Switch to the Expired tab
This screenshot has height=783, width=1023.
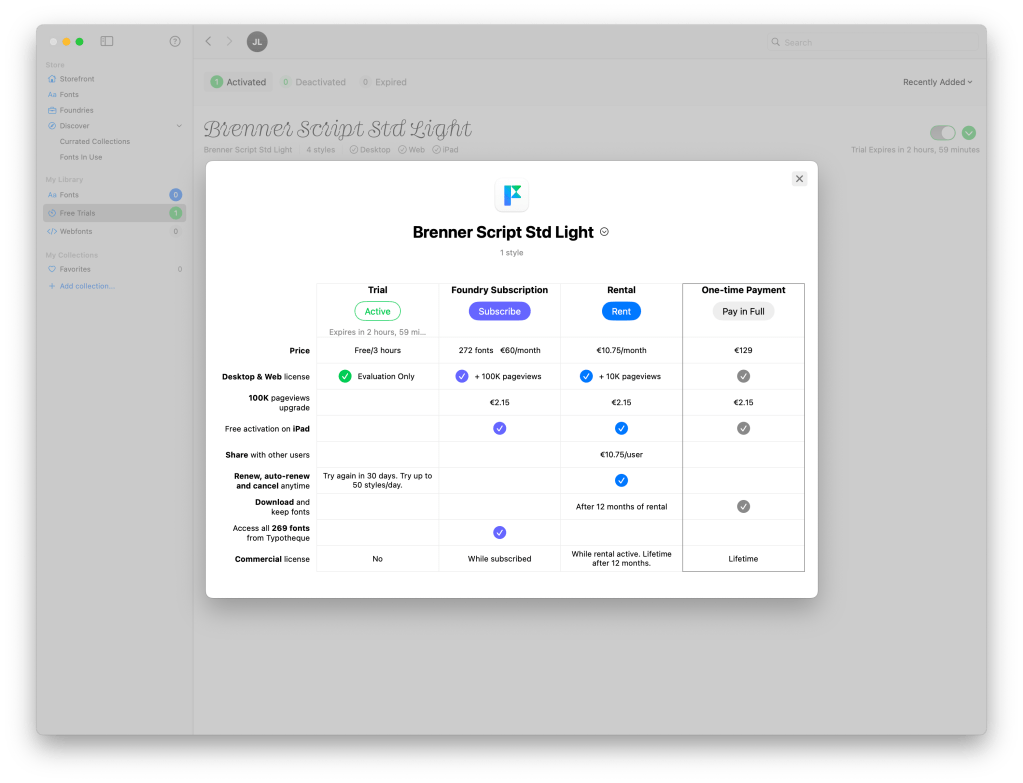coord(384,82)
